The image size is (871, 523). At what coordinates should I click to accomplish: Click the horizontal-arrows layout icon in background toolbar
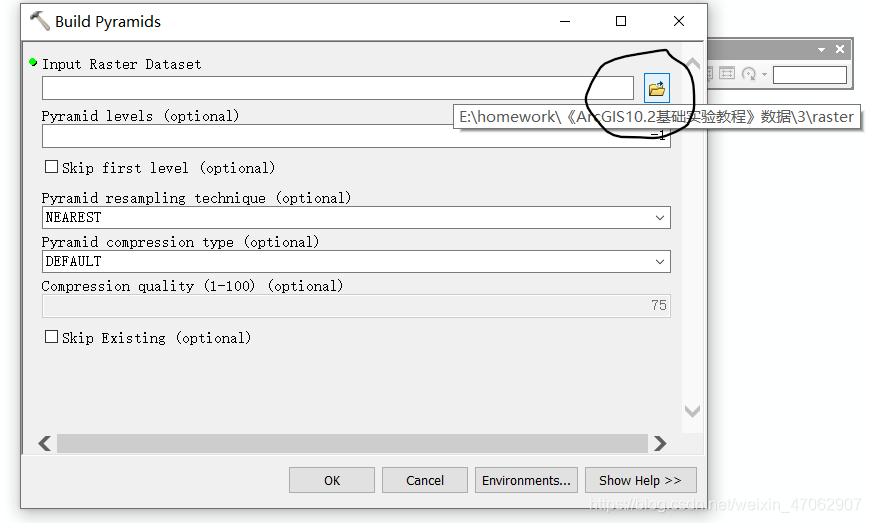click(727, 73)
